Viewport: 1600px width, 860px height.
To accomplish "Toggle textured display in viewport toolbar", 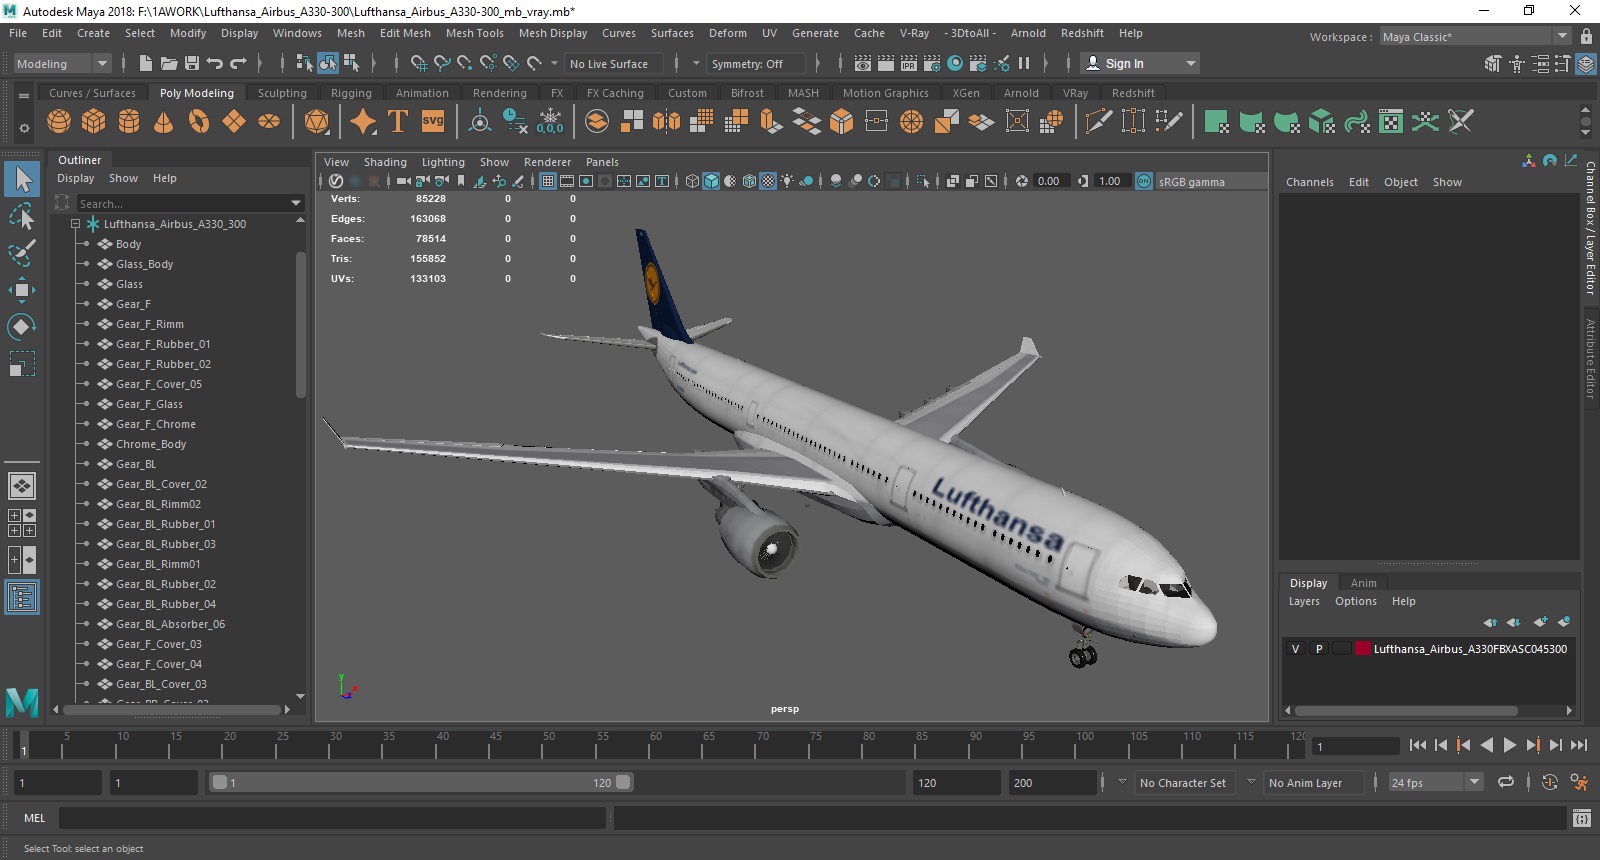I will click(768, 181).
